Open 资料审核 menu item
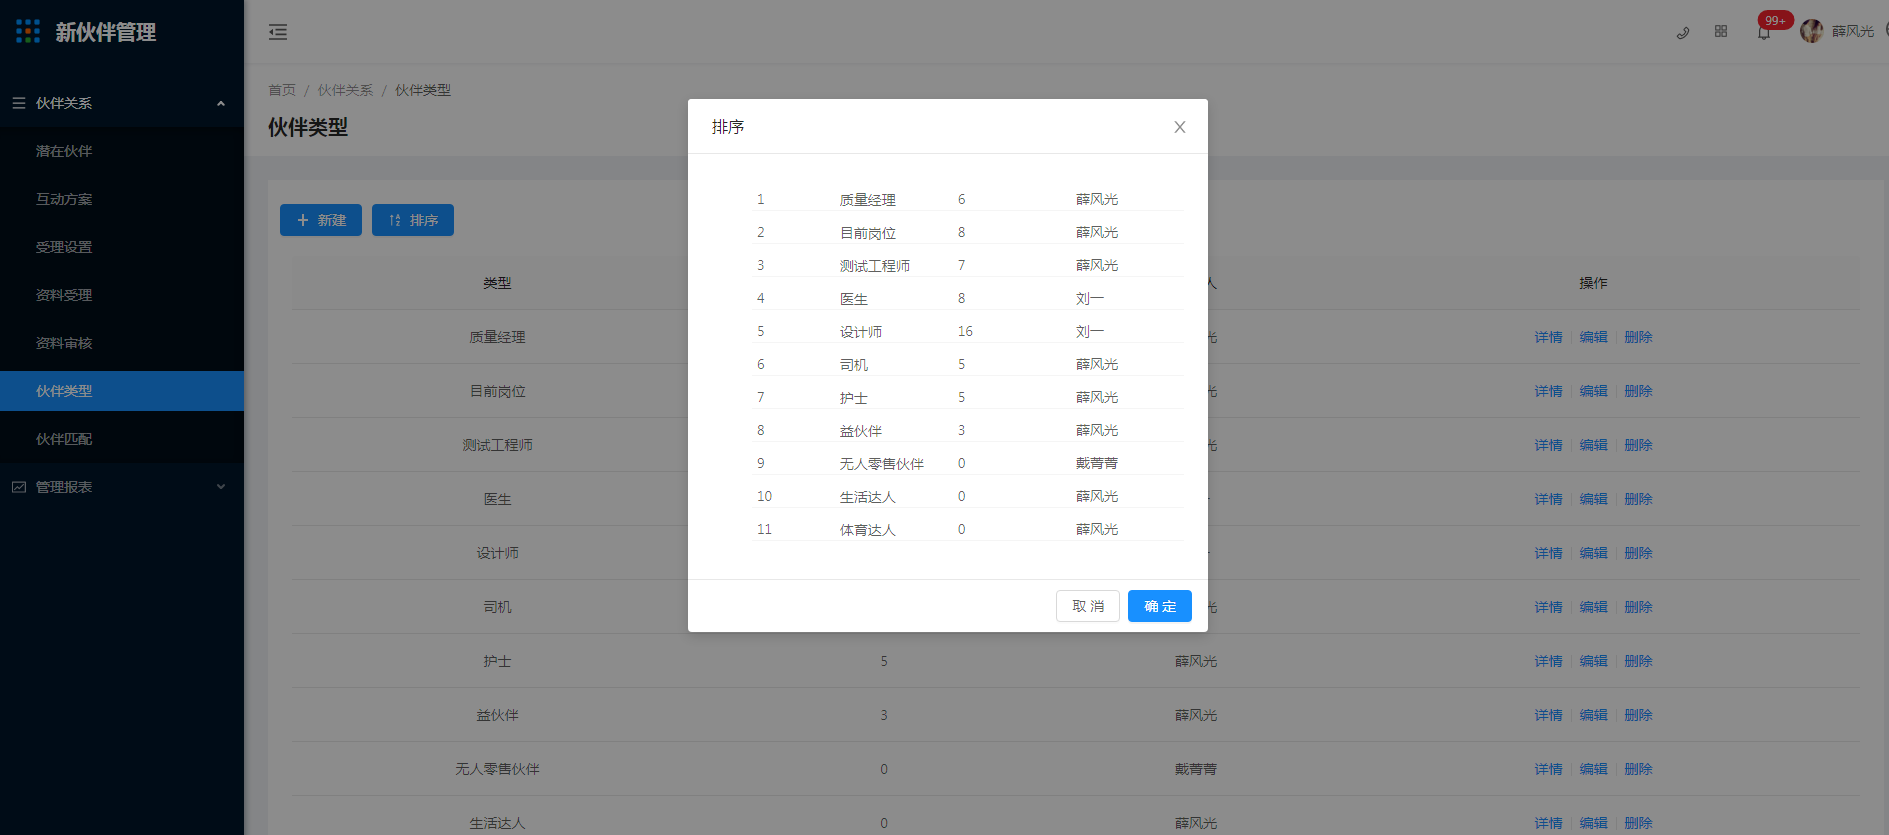The image size is (1889, 835). tap(122, 343)
